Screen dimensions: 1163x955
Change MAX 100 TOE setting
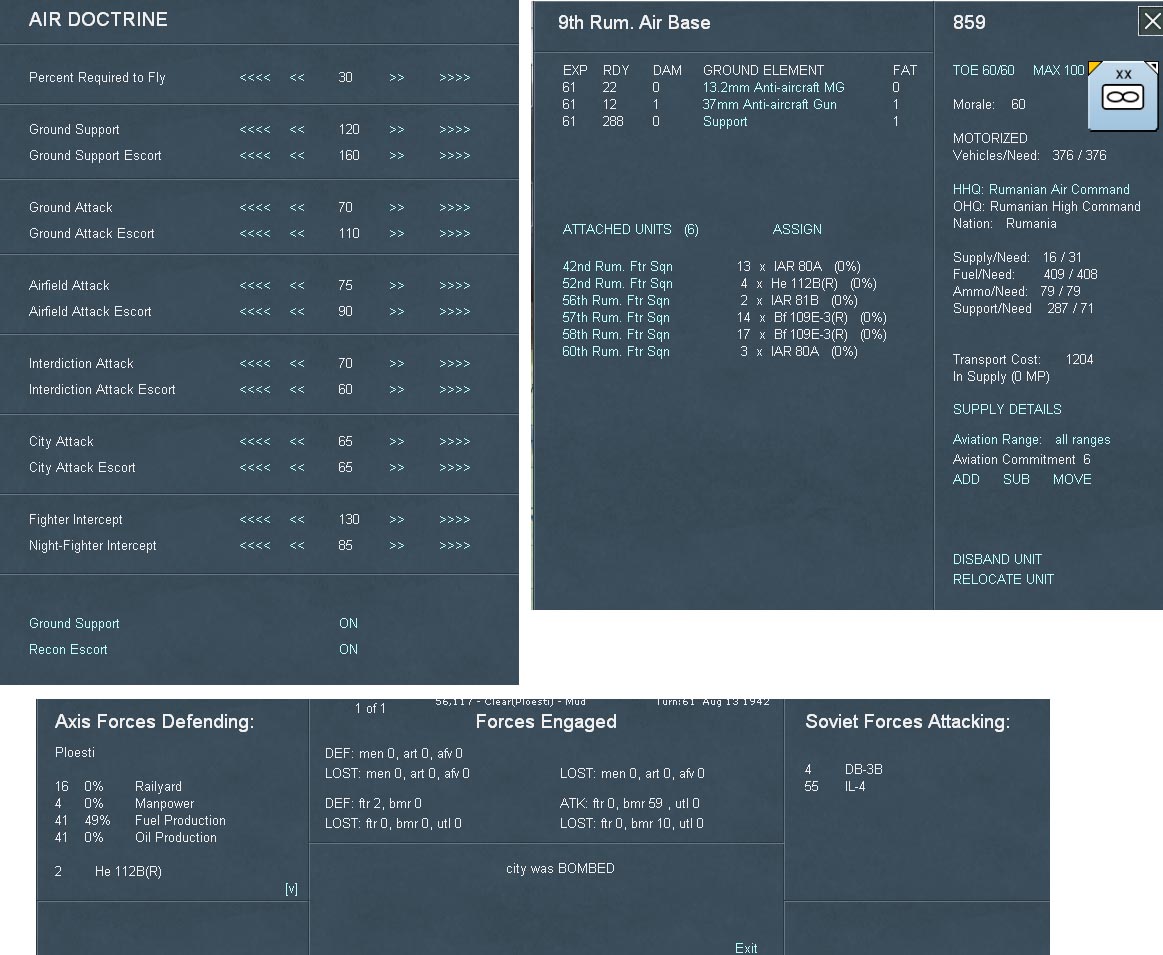pos(1058,70)
